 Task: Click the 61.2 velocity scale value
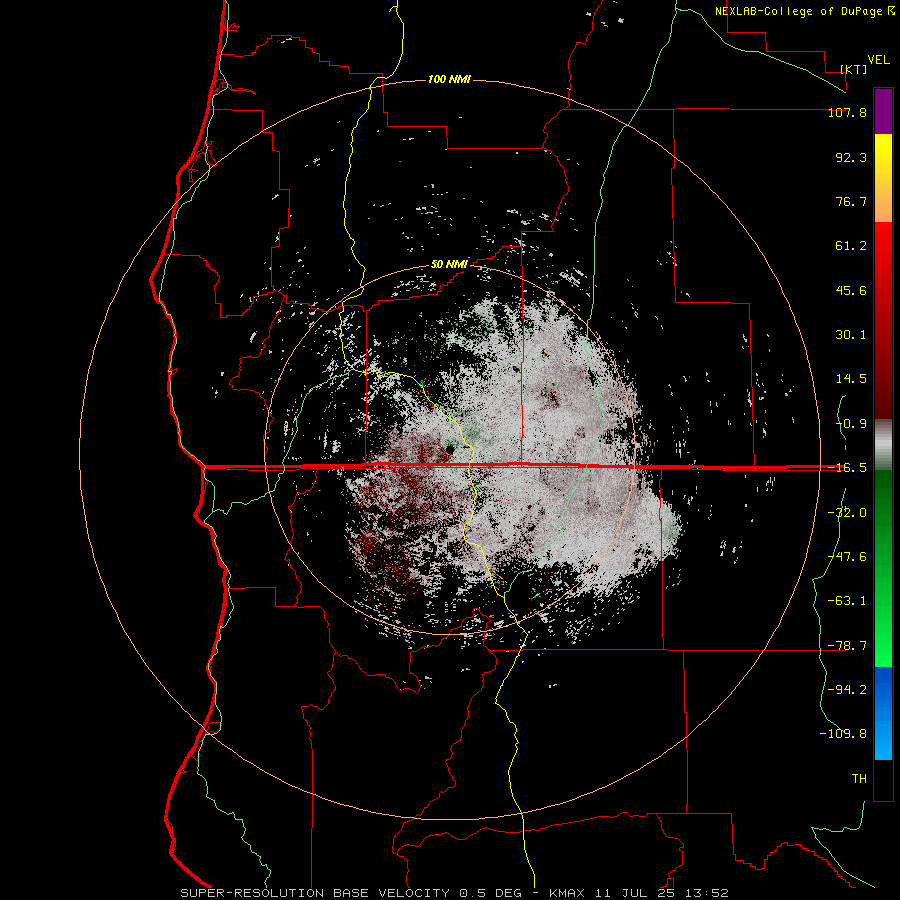(851, 246)
